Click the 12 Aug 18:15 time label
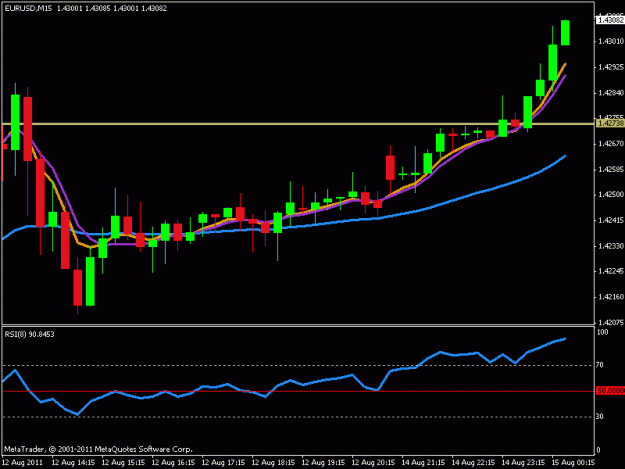 (x=273, y=463)
